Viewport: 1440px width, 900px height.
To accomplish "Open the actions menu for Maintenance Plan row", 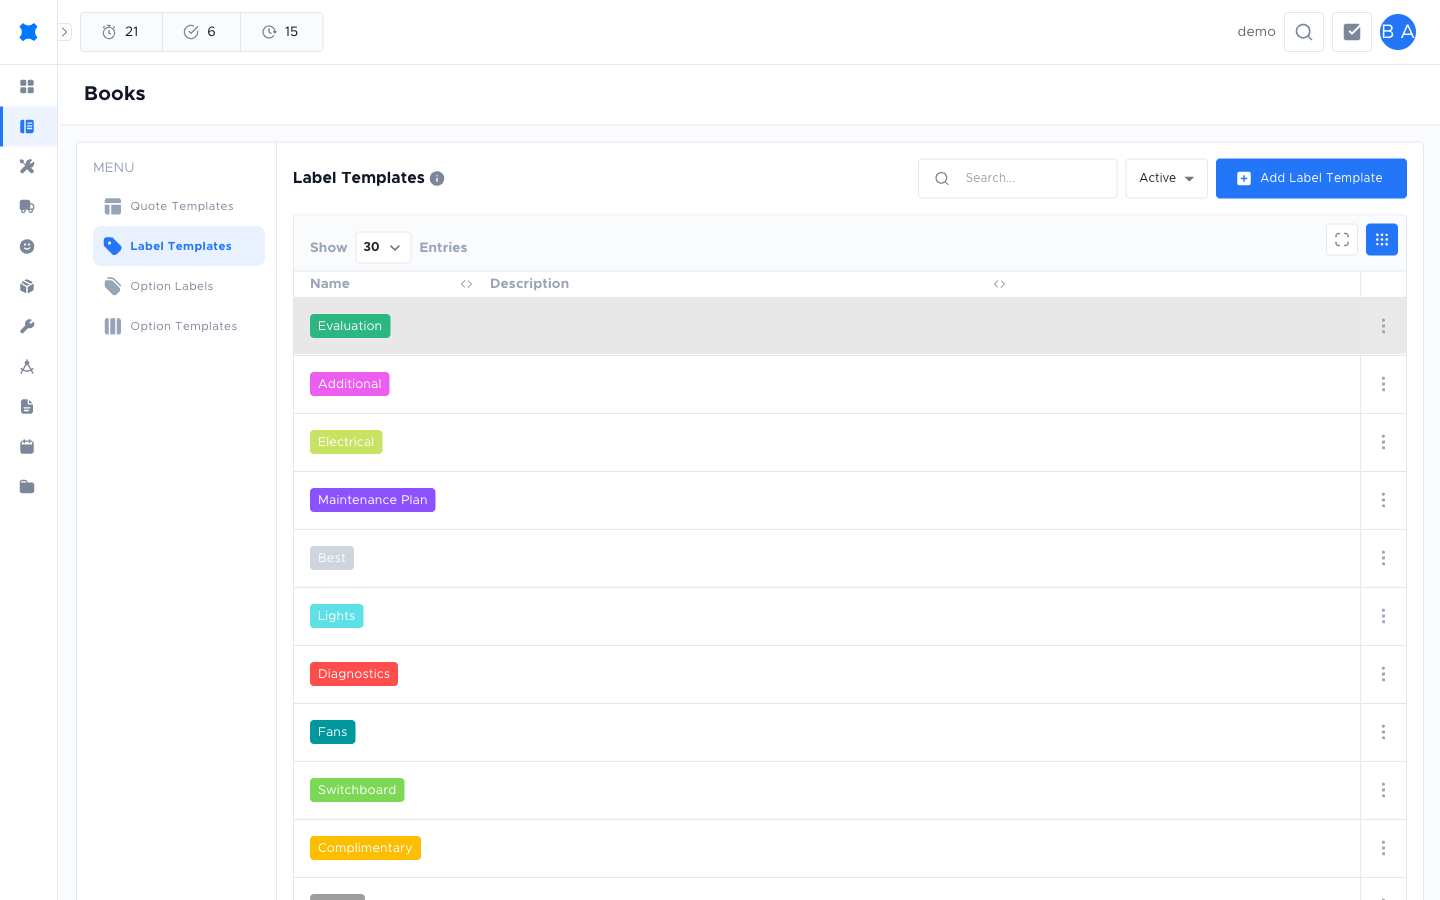I will [1383, 500].
